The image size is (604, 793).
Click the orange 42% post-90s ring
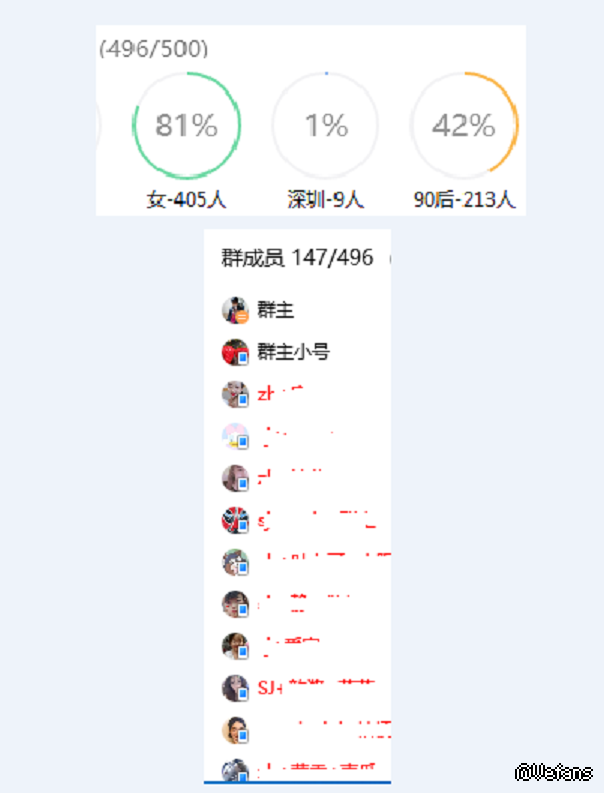click(x=464, y=125)
